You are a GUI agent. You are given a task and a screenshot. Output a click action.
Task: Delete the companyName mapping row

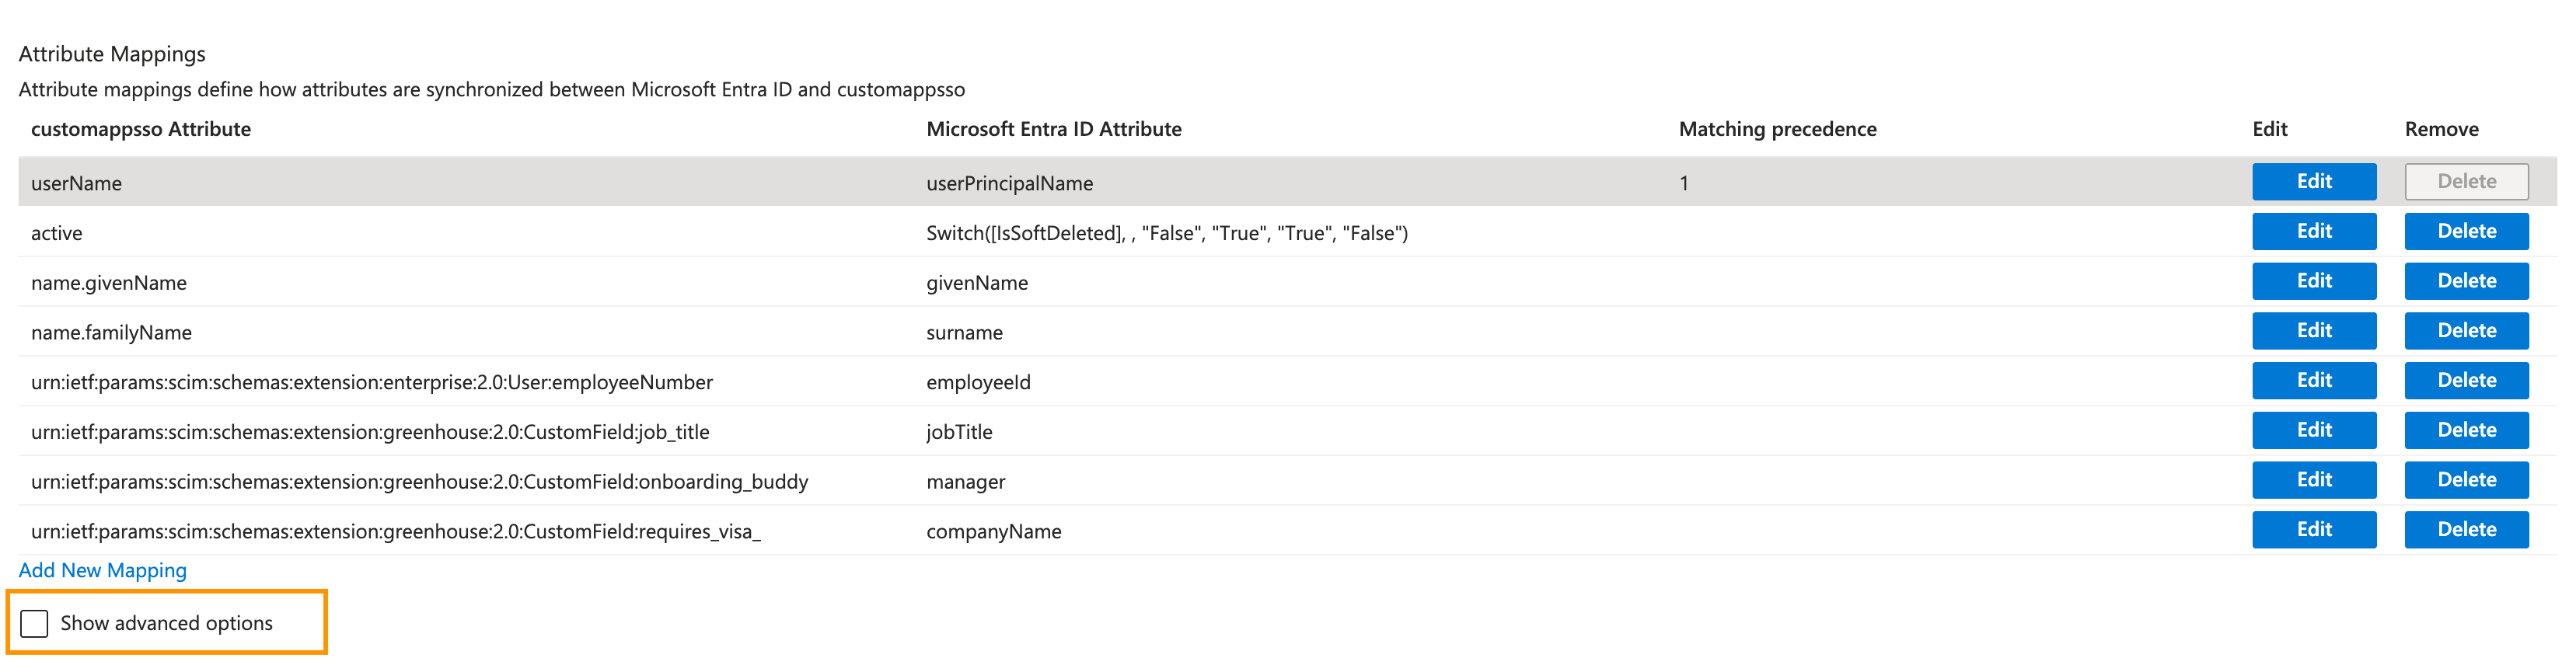pyautogui.click(x=2465, y=530)
